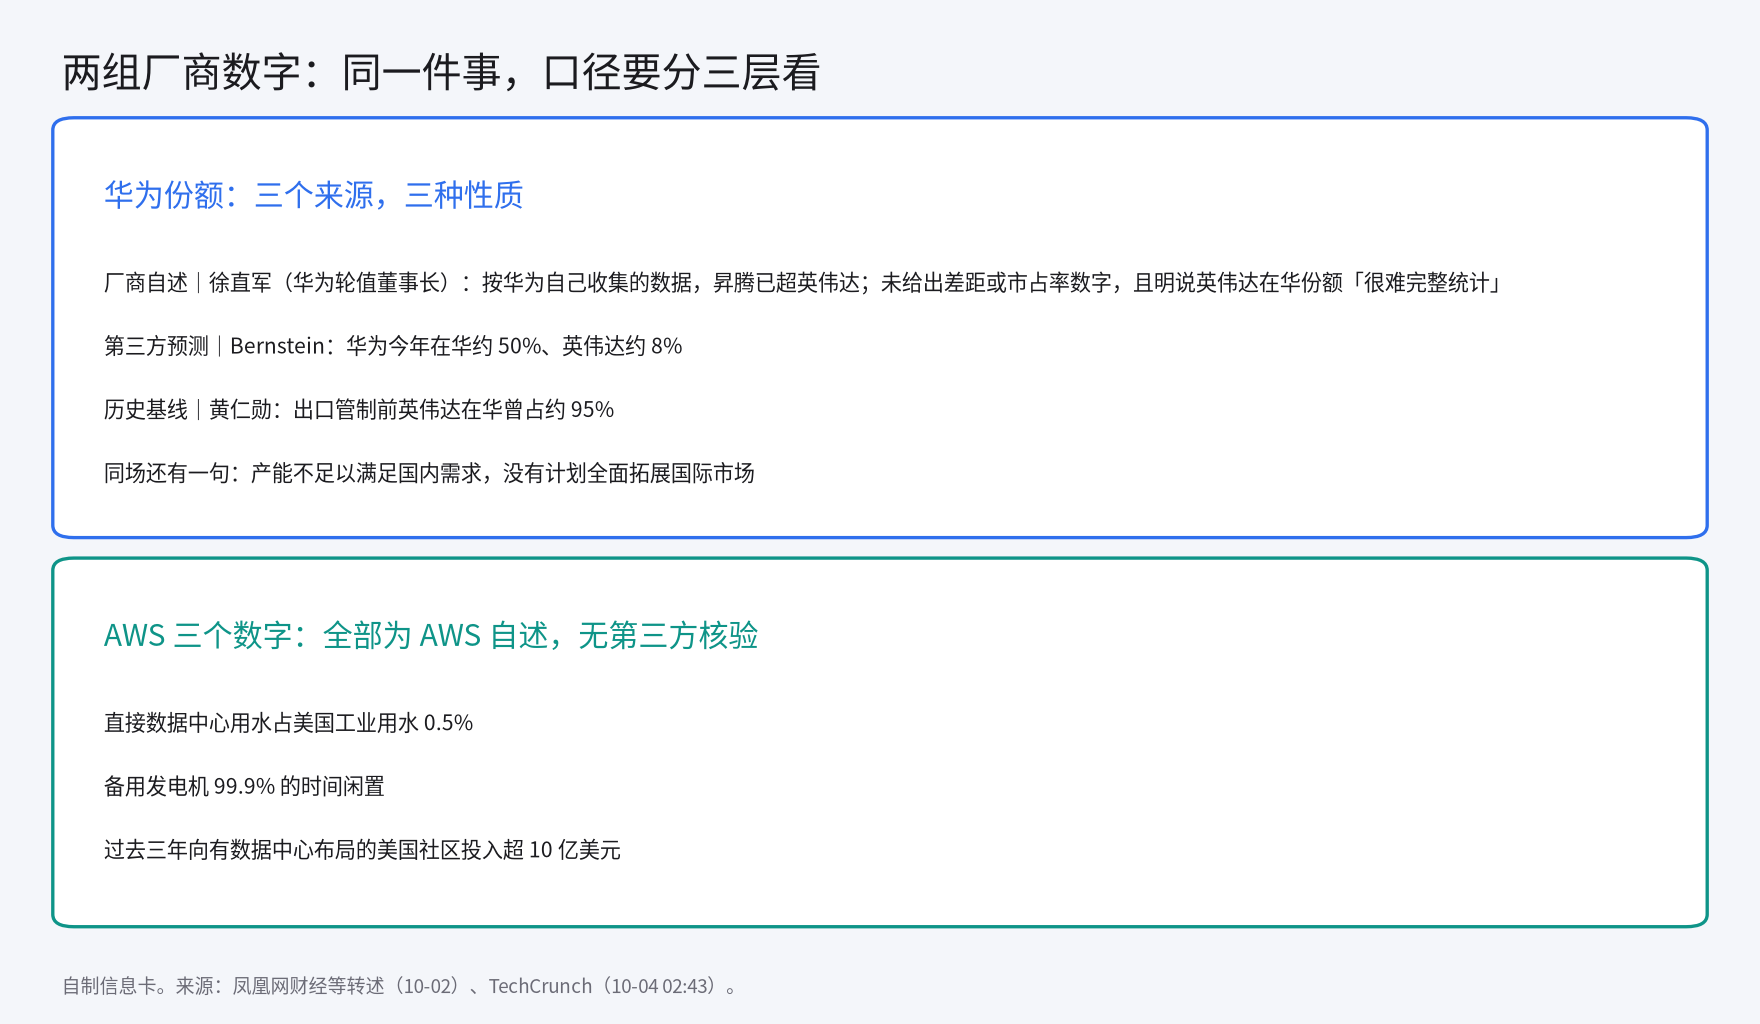The image size is (1760, 1024).
Task: Select heading AWS 三个数字：全部为 AWS 自述
Action: point(431,635)
